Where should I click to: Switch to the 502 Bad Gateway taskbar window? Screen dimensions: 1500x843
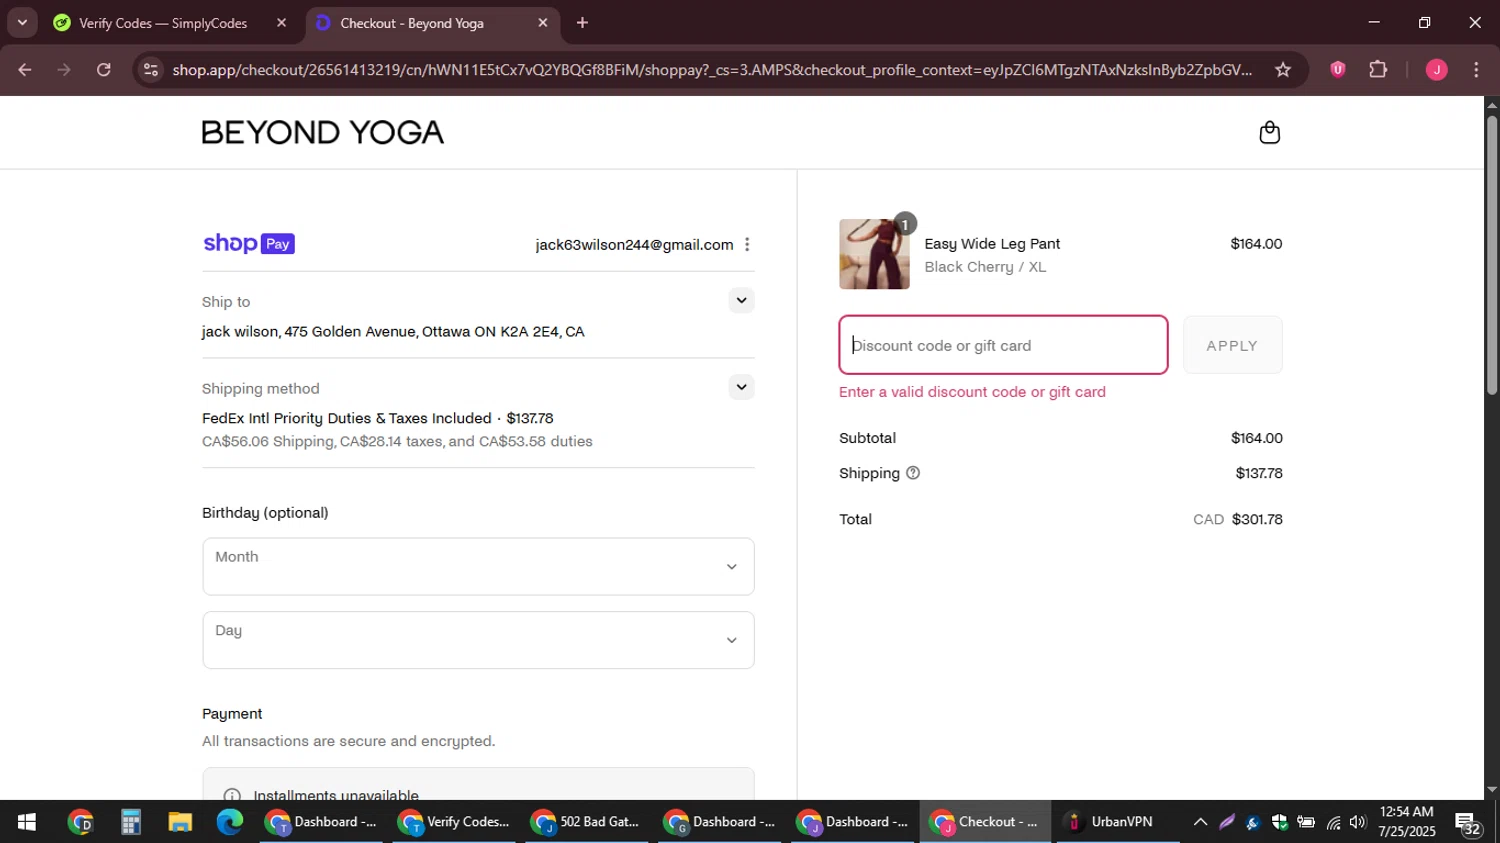coord(585,822)
